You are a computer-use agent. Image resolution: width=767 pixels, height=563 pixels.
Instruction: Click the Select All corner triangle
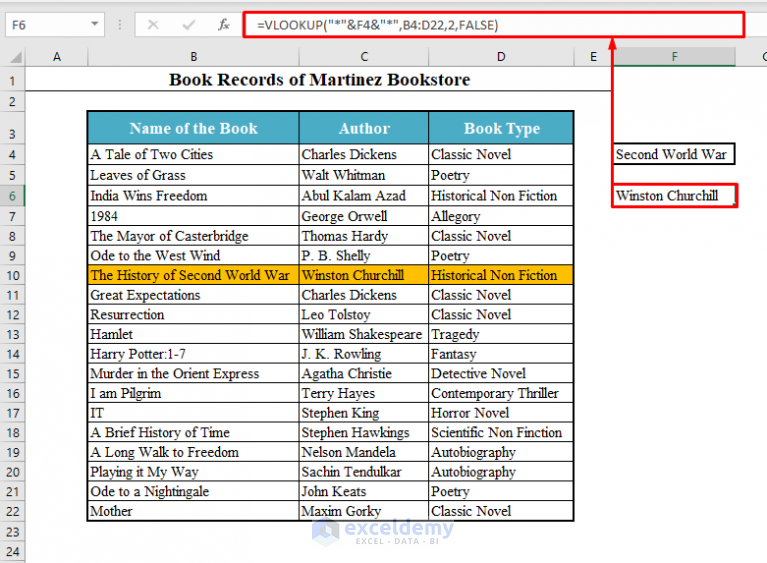pos(14,57)
